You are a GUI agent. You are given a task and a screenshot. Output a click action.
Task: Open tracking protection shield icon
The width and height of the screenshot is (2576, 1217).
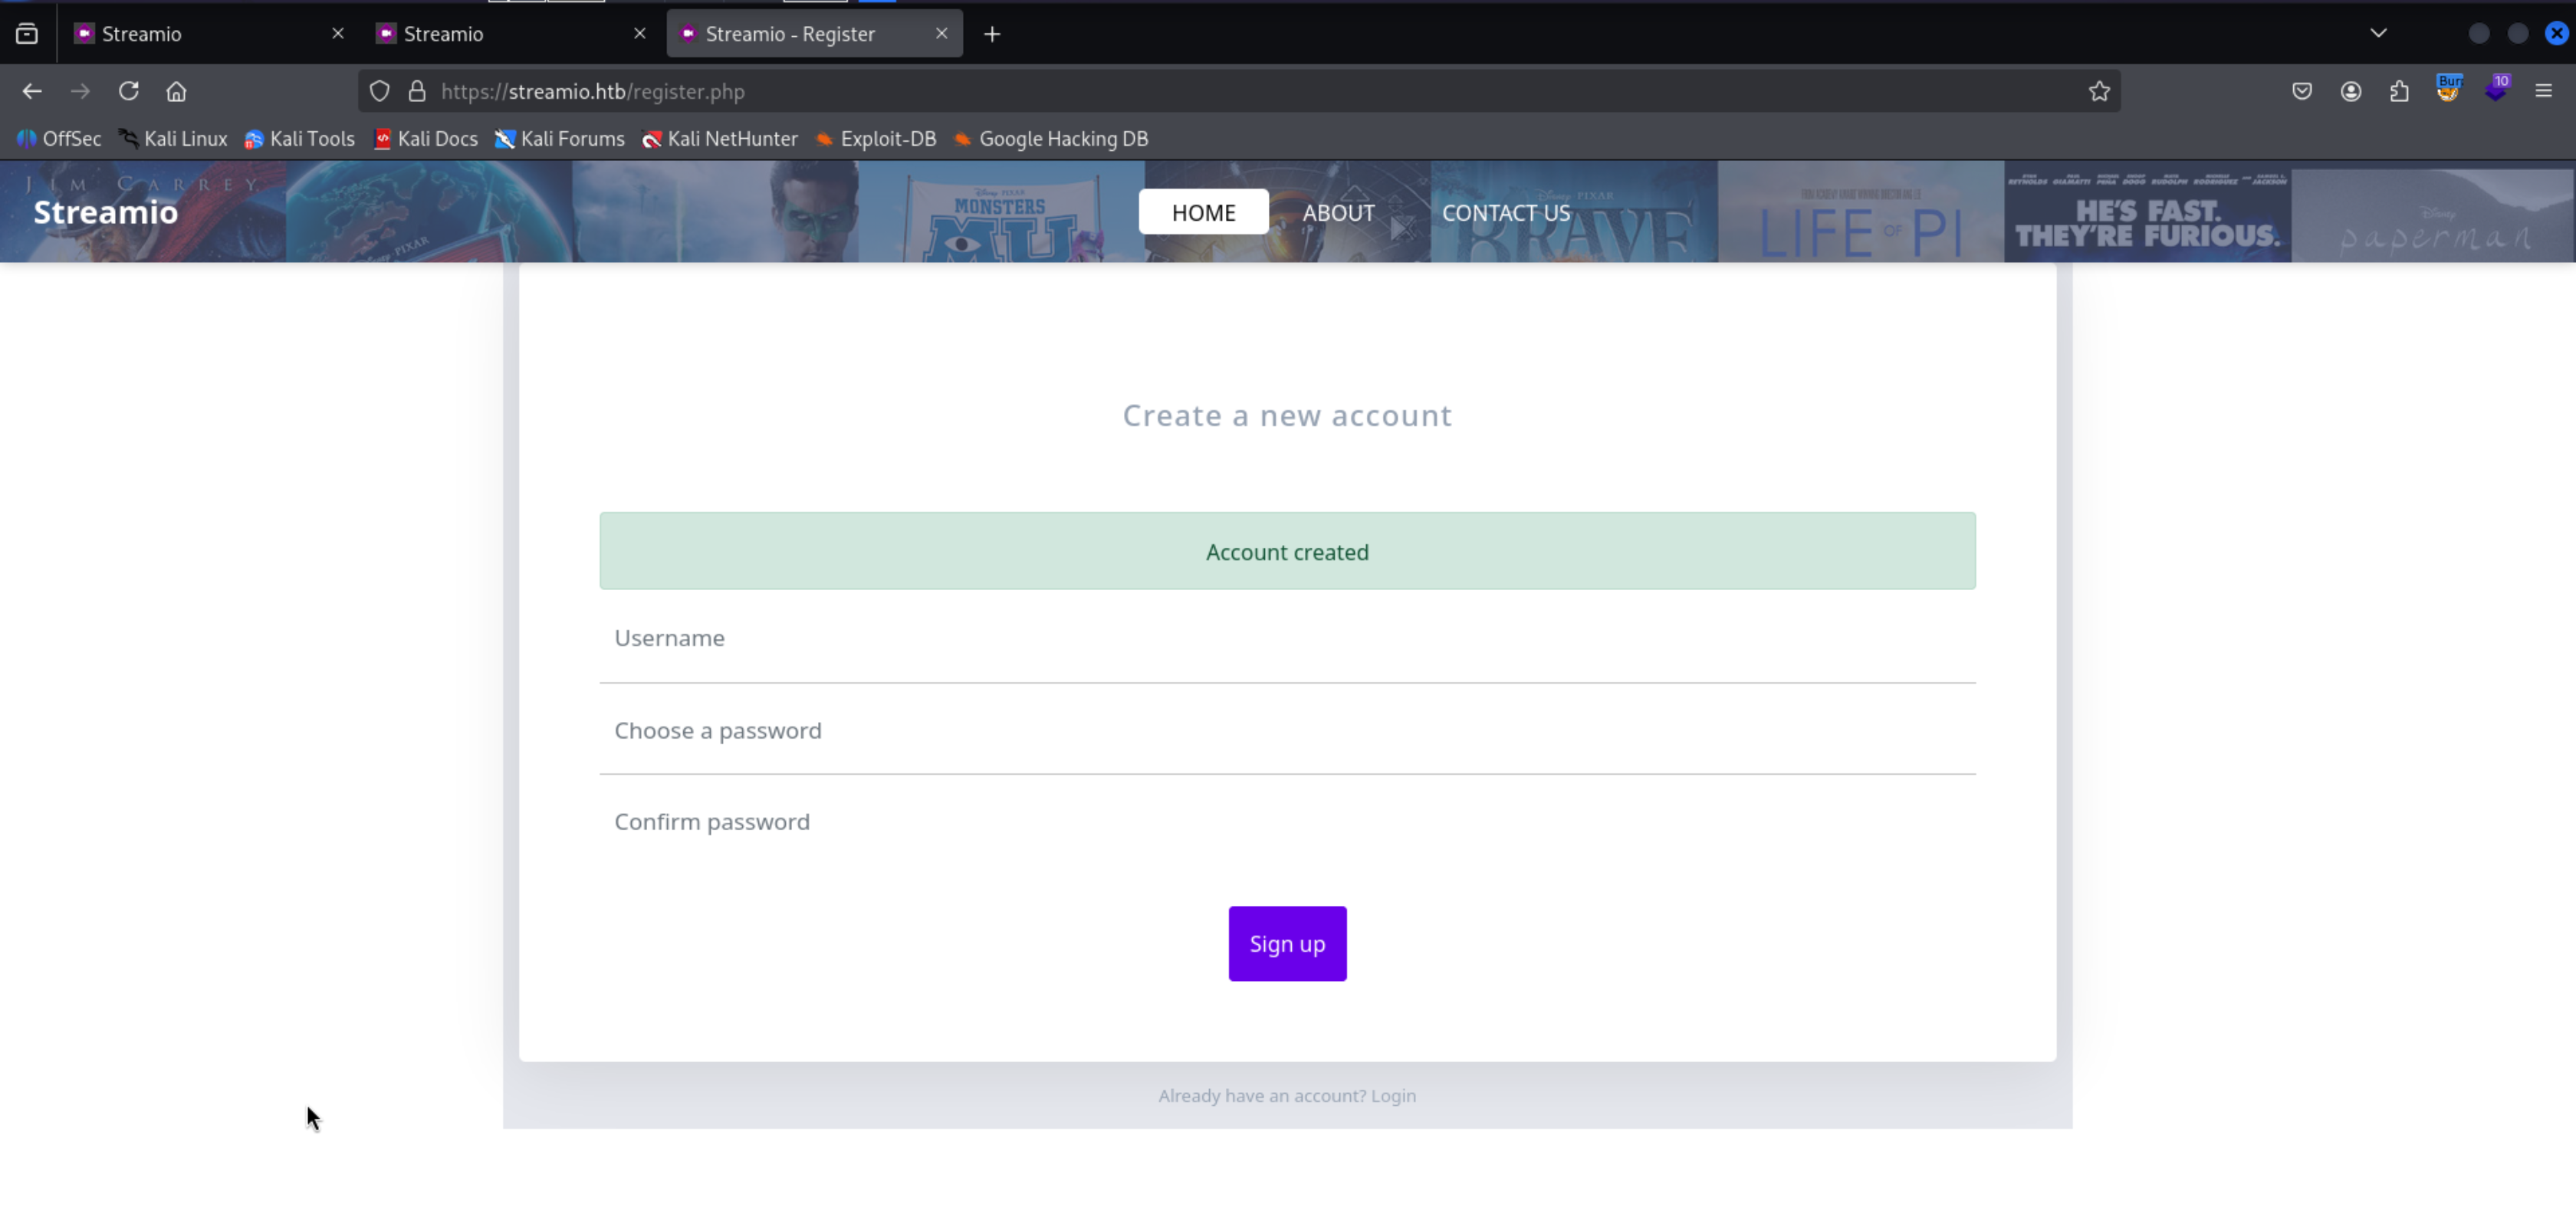tap(379, 91)
